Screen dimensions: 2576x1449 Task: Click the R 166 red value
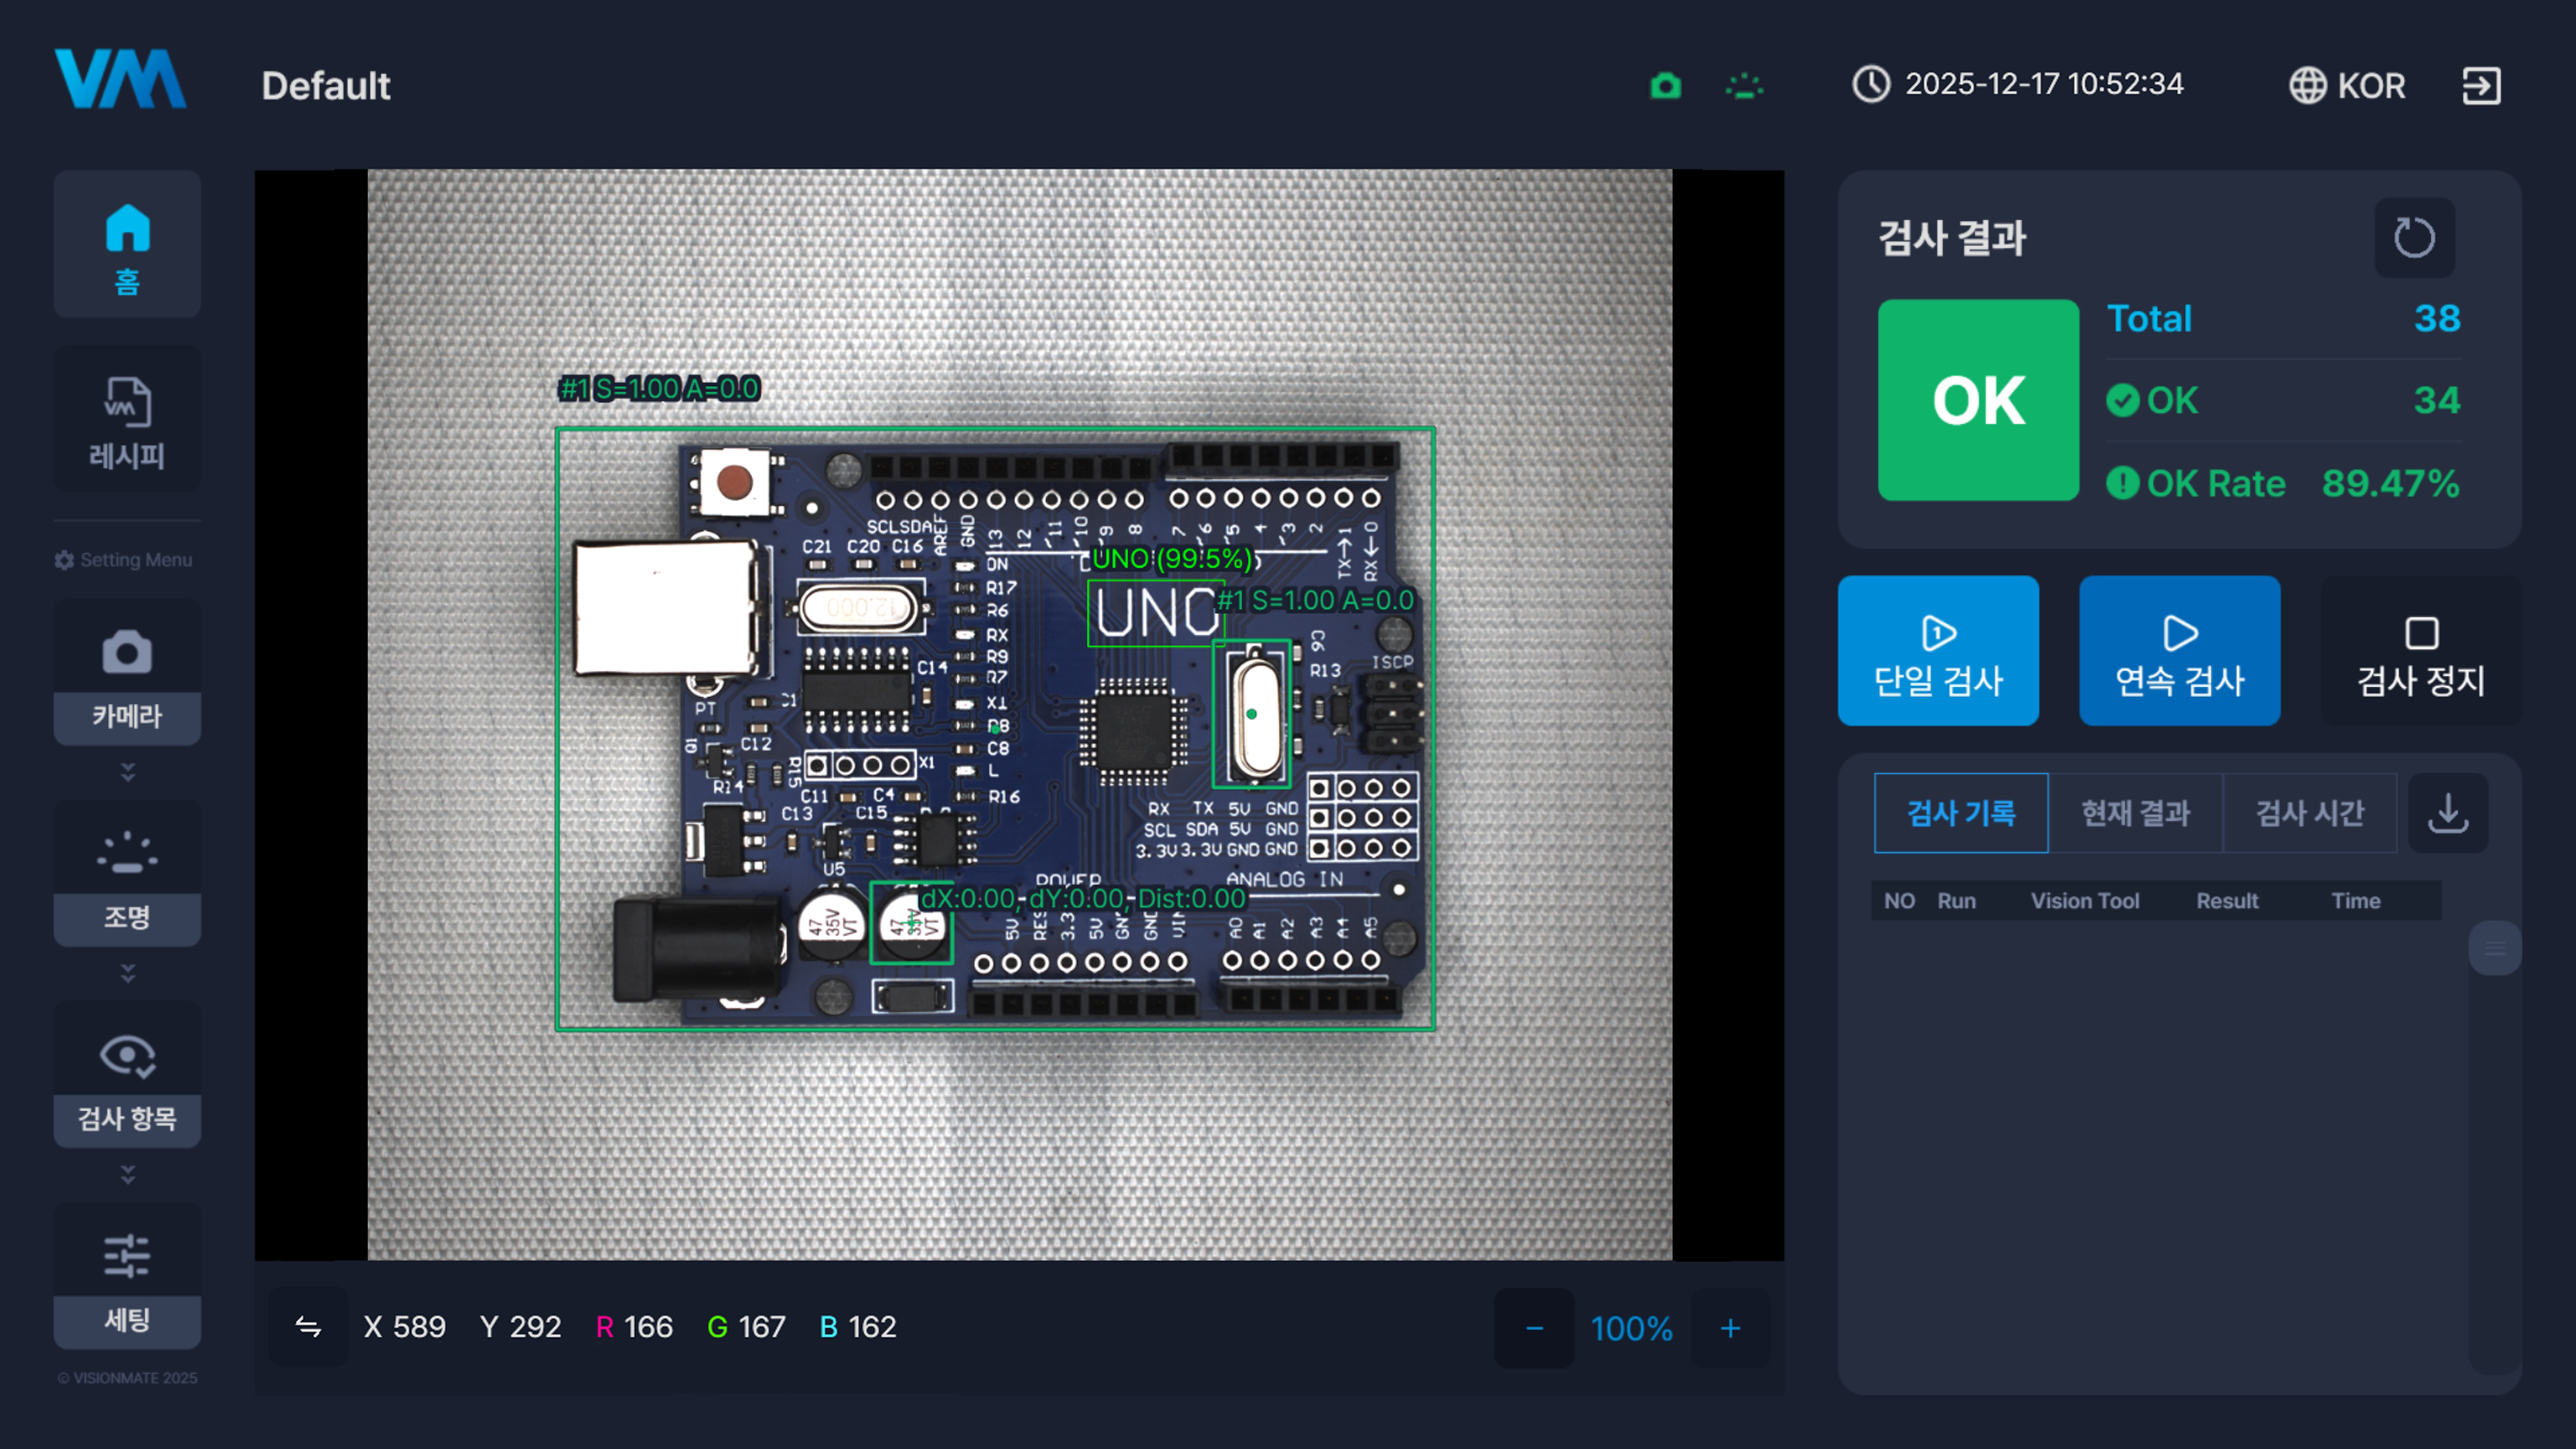(634, 1327)
